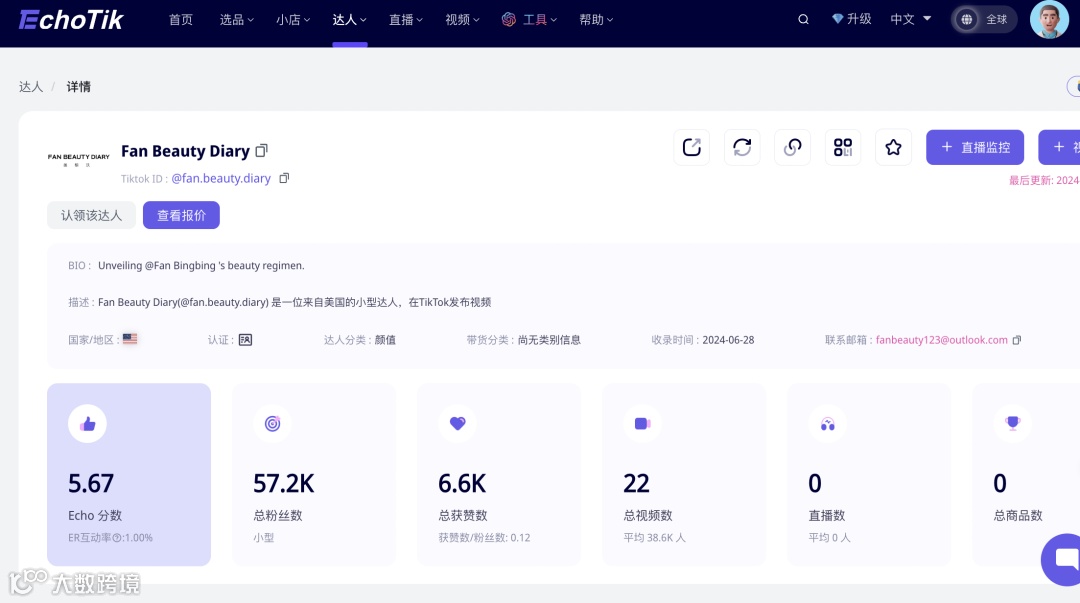Click the open-in-new-window share icon
Screen dimensions: 1080x603
tap(692, 147)
